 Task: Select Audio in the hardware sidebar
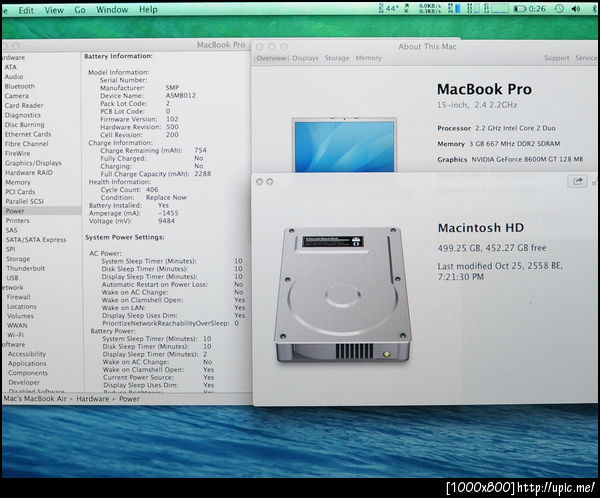[x=14, y=77]
